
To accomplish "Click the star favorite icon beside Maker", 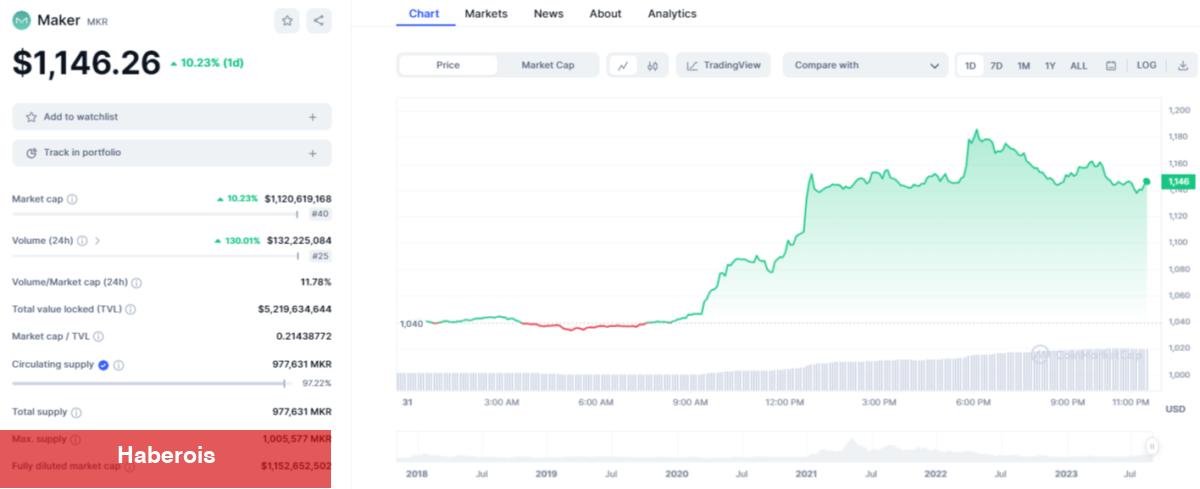I will pyautogui.click(x=287, y=20).
